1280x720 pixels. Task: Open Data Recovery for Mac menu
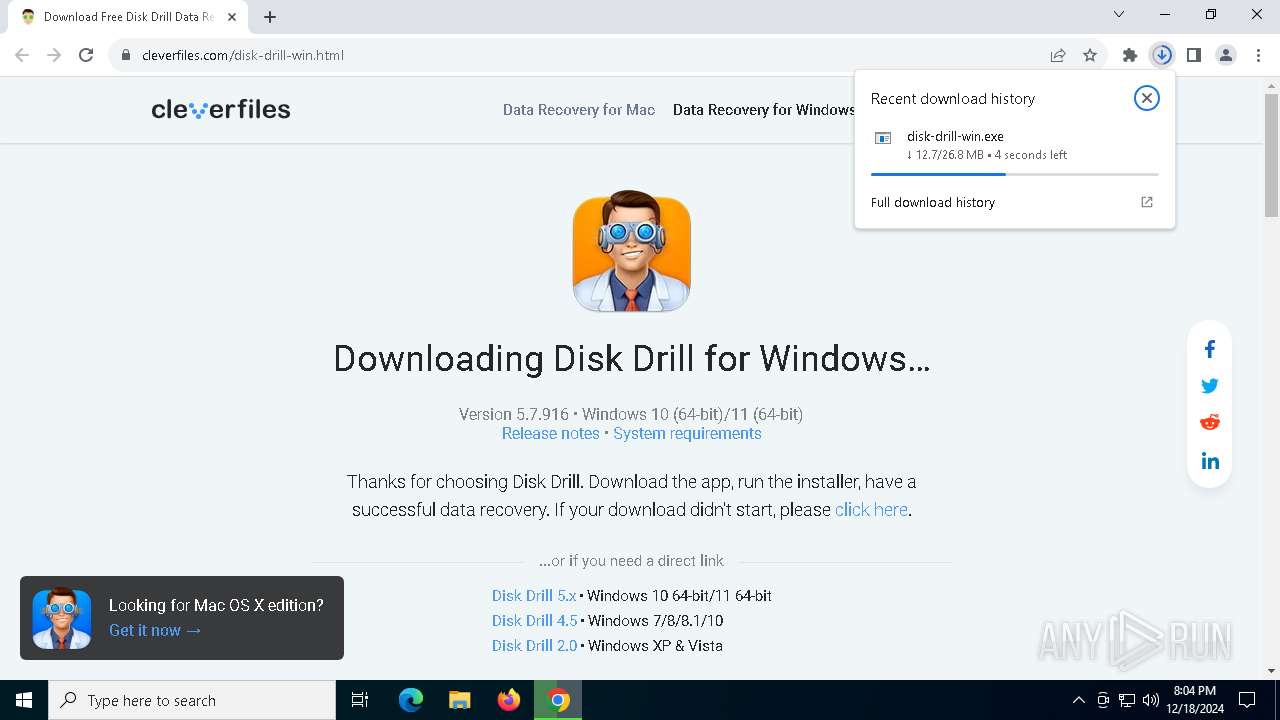(x=579, y=110)
